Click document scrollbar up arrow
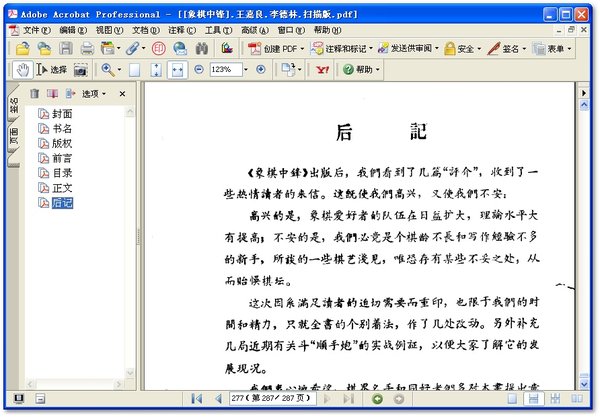Image resolution: width=600 pixels, height=417 pixels. pos(584,105)
